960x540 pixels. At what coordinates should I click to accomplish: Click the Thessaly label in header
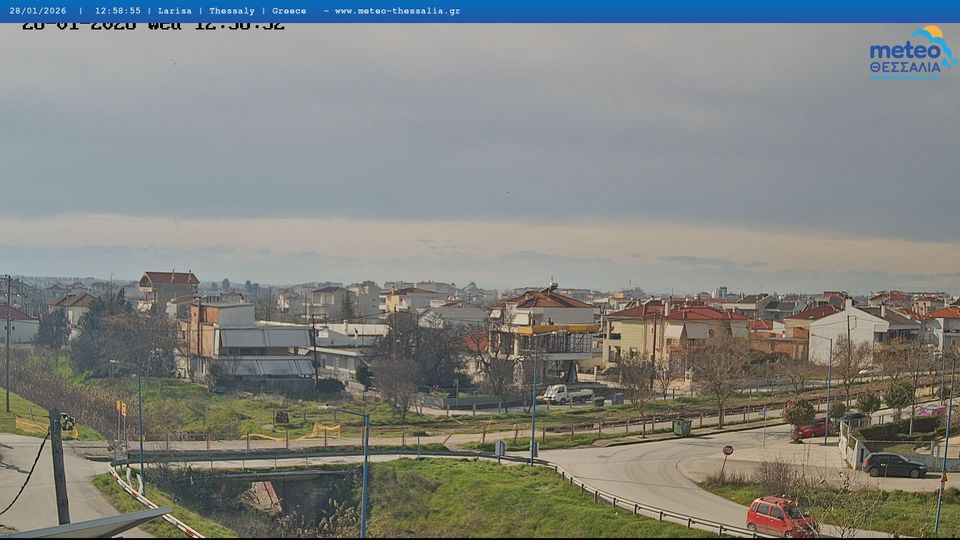coord(233,11)
